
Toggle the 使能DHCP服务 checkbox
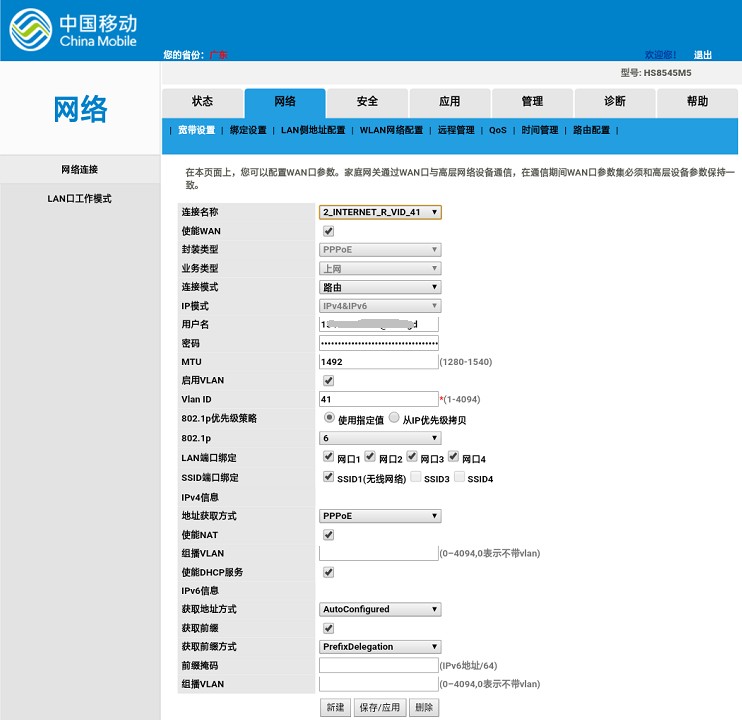pyautogui.click(x=328, y=572)
